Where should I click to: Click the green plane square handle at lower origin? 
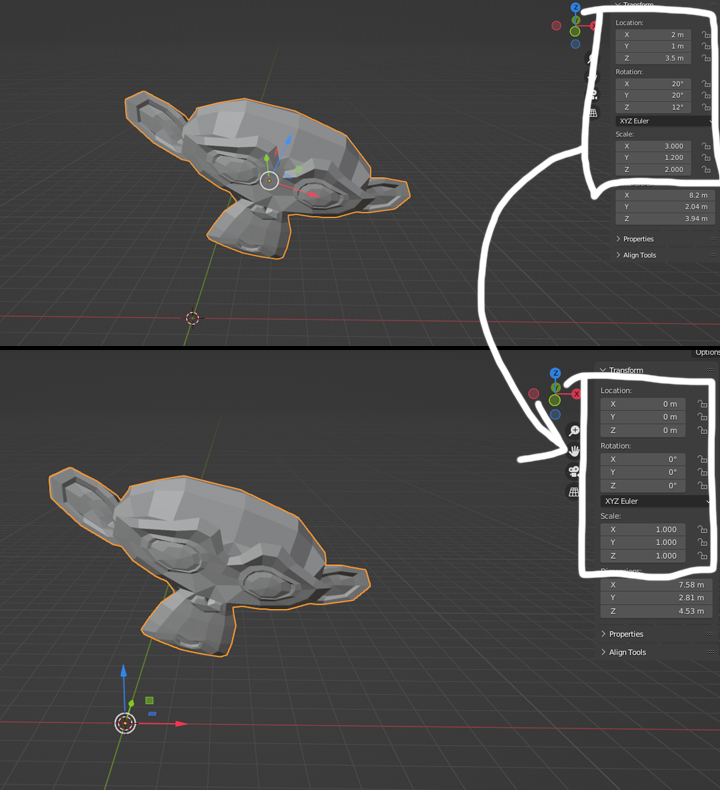pyautogui.click(x=149, y=700)
